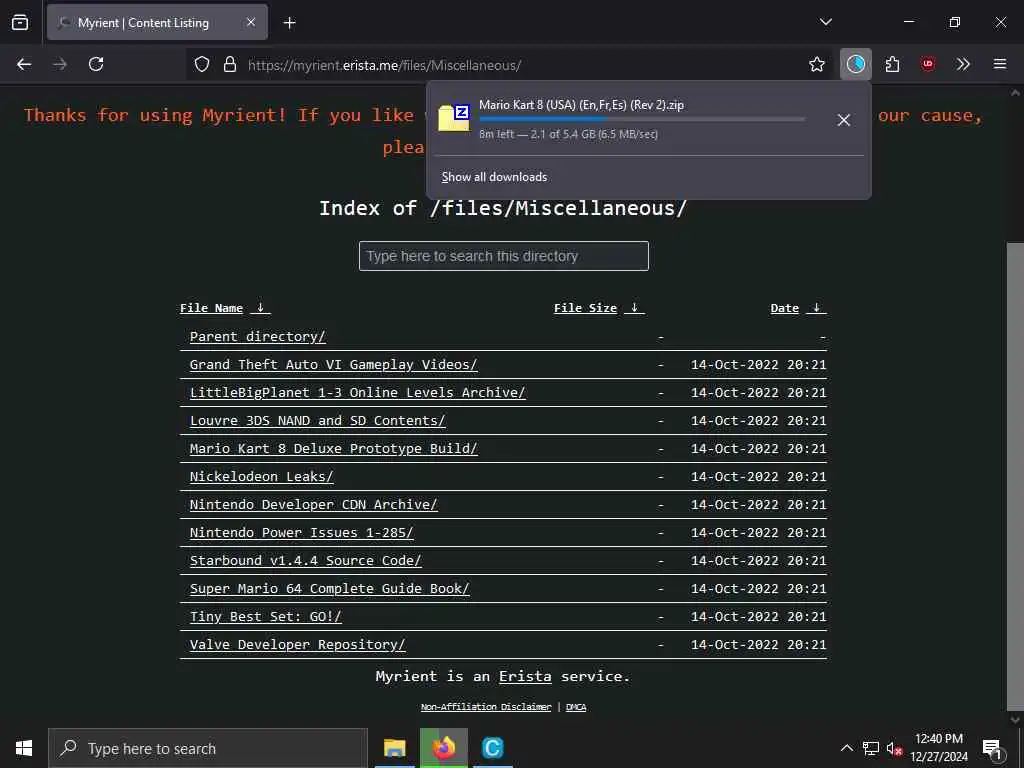Open Parent directory link
Screen dimensions: 1024x768
(257, 337)
